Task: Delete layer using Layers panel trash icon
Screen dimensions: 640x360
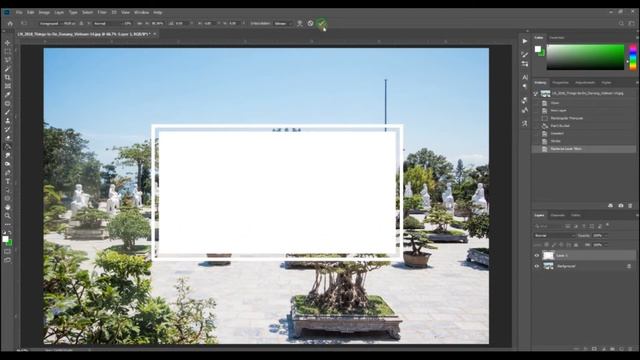Action: [x=631, y=349]
